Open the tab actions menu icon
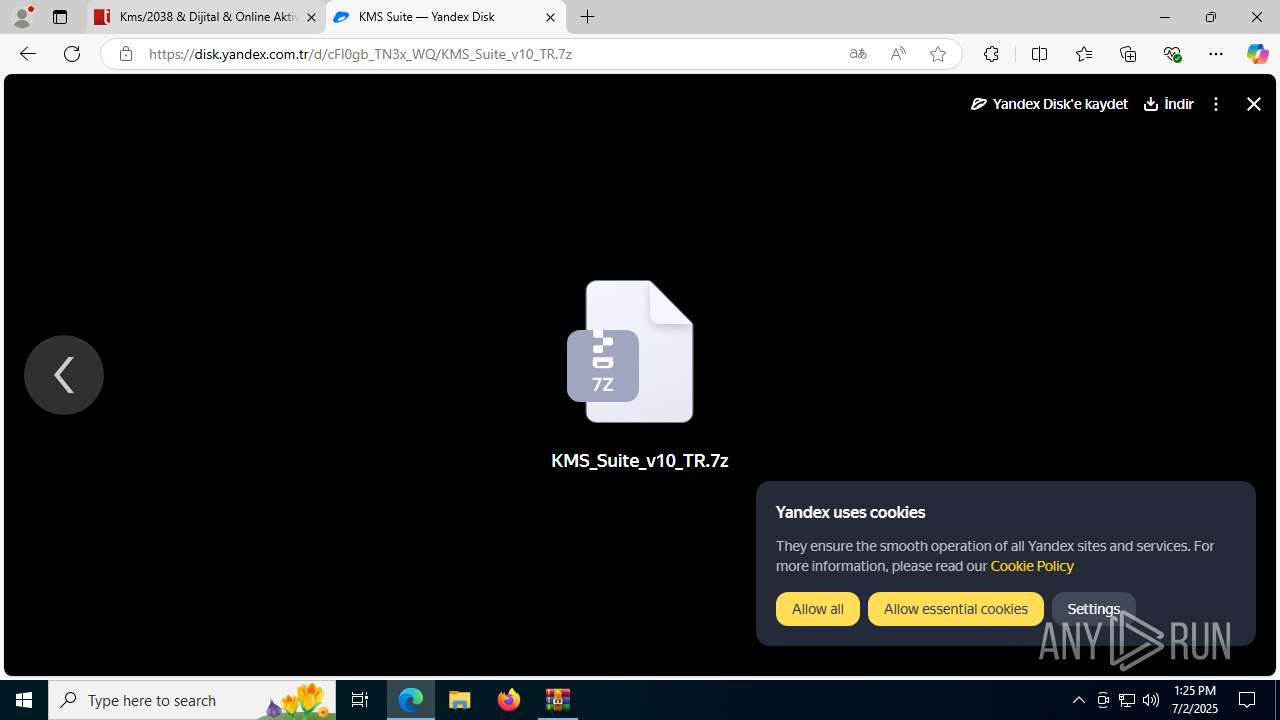 point(60,17)
